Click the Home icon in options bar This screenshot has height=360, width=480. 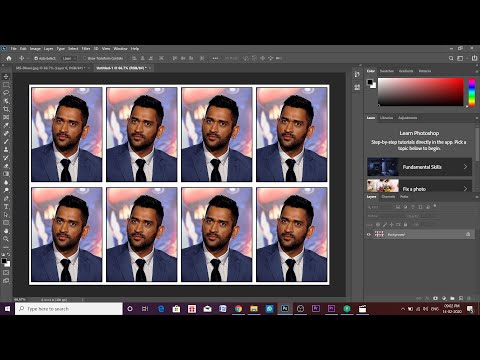pos(9,58)
